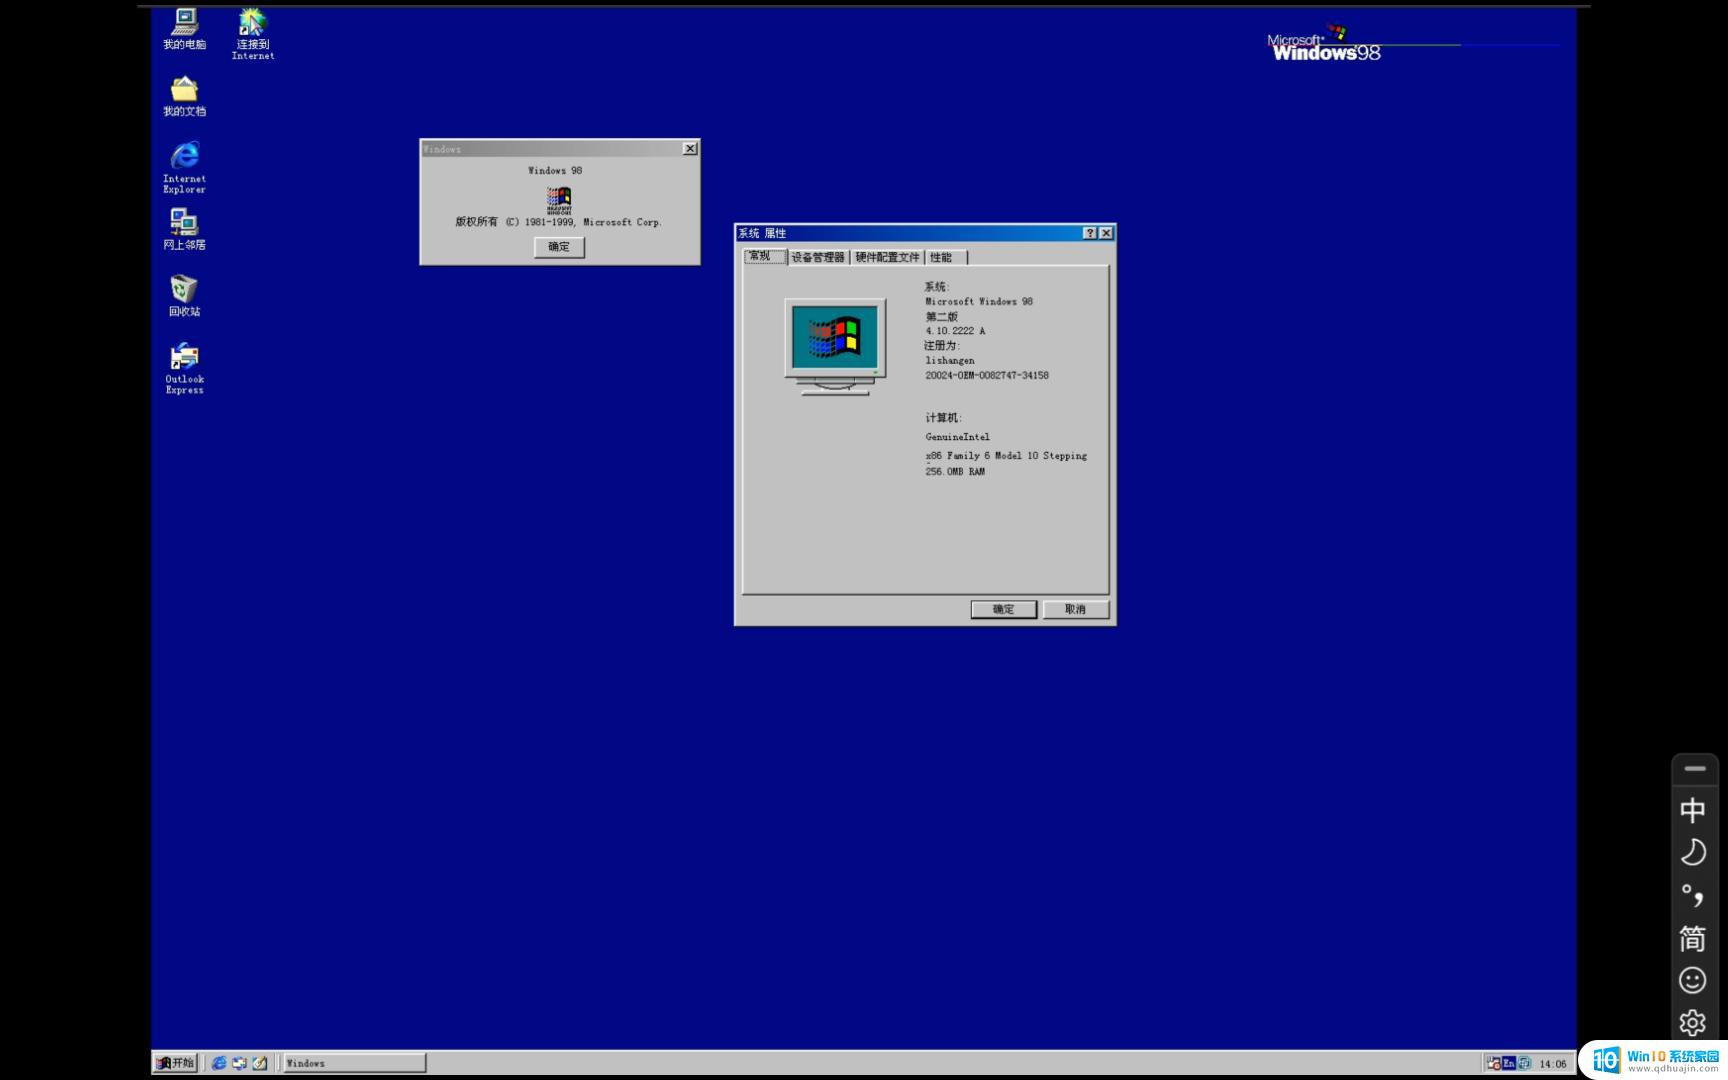Select the Internet Explorer desktop icon
The image size is (1728, 1080).
184,167
